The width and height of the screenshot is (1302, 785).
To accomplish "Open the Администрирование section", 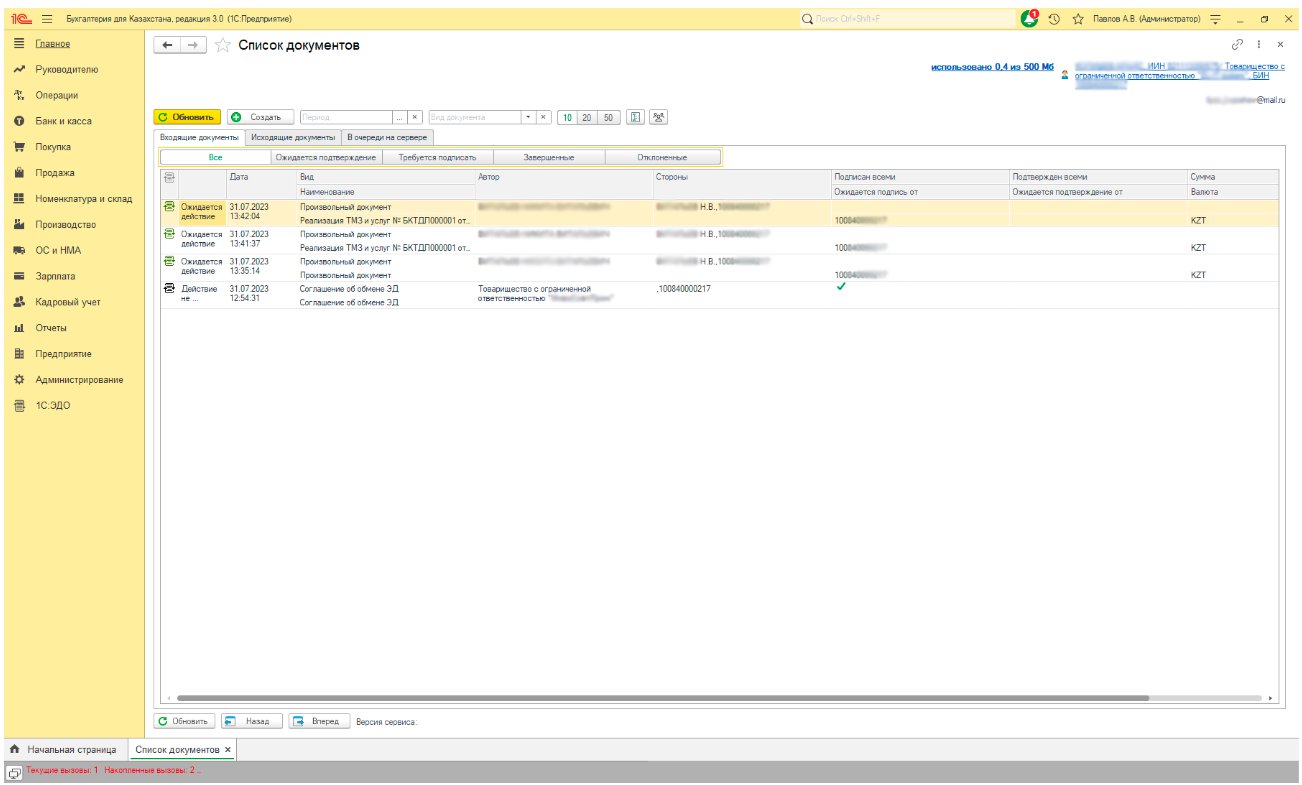I will 79,380.
